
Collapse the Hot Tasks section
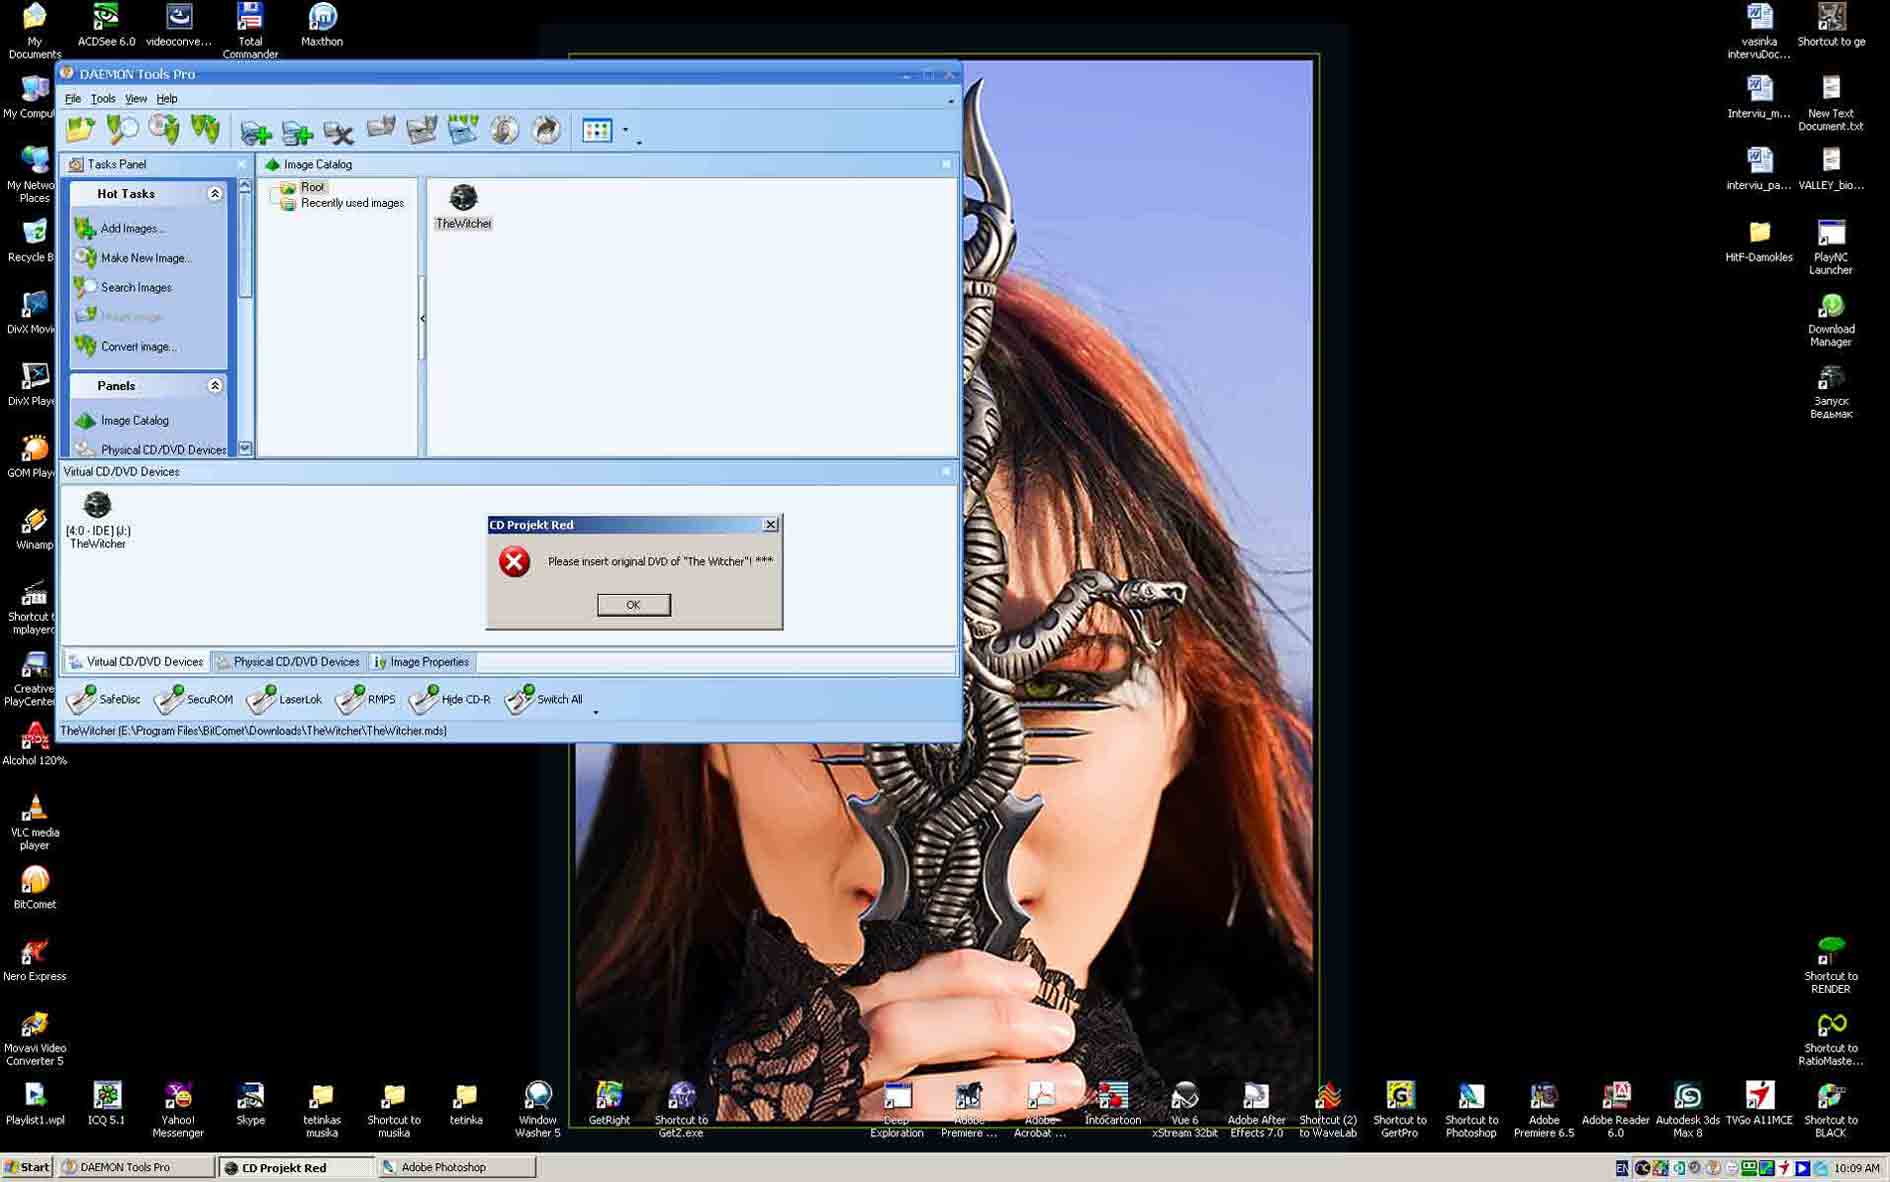(x=215, y=194)
